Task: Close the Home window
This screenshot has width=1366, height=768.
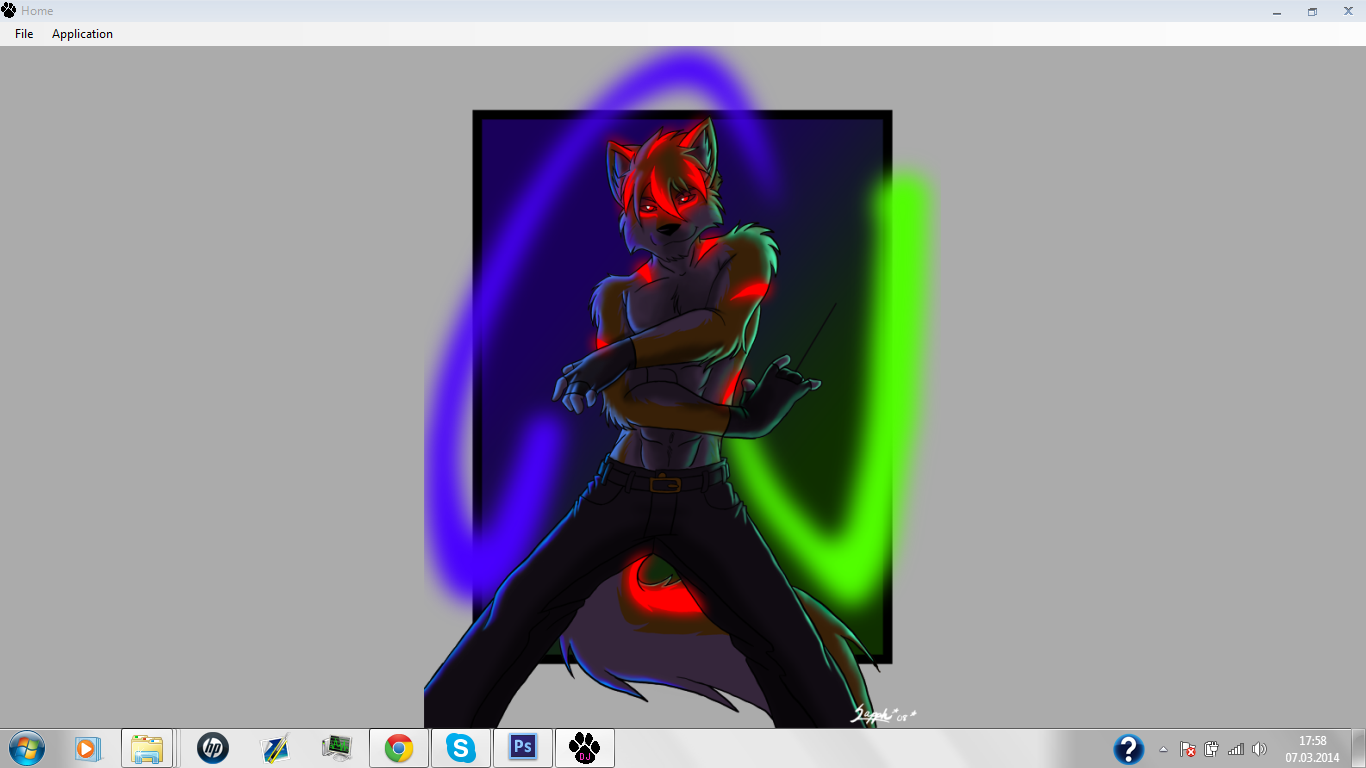Action: click(x=1348, y=11)
